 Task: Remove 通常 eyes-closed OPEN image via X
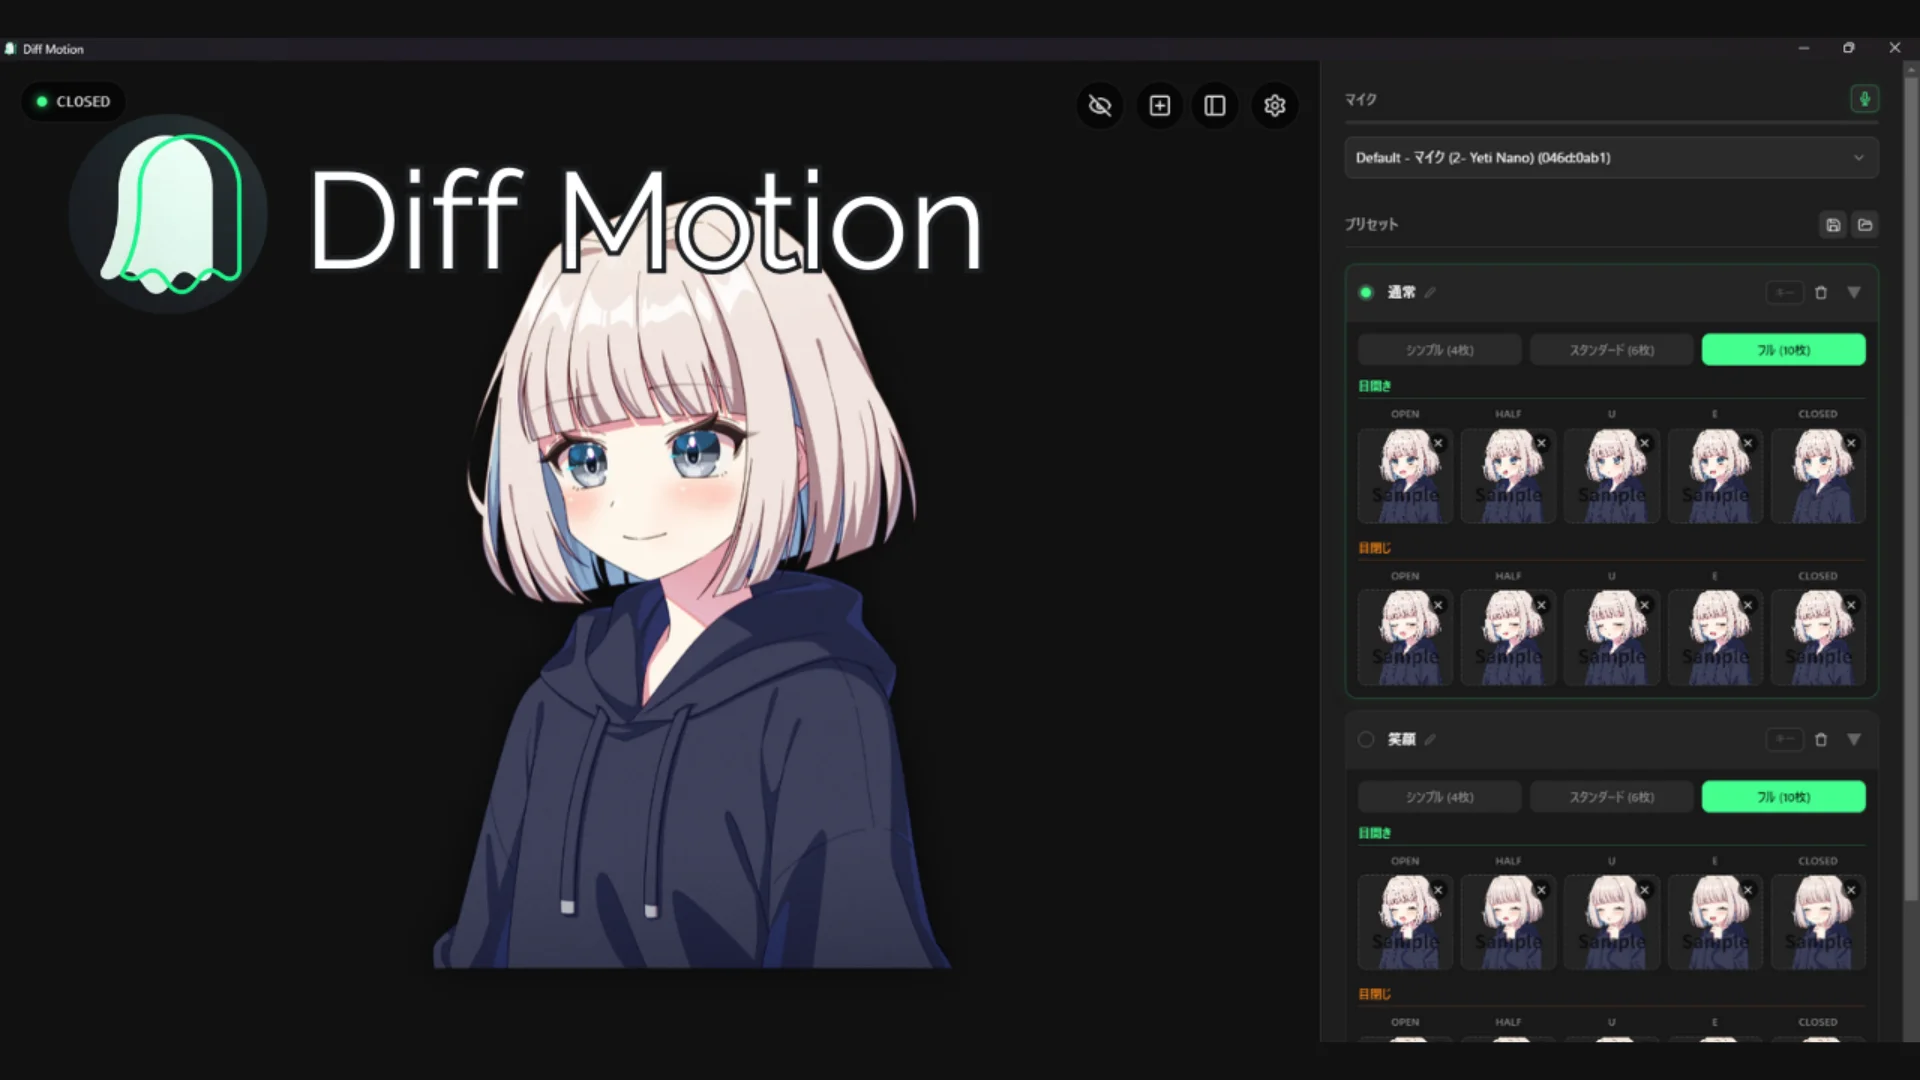pos(1438,605)
